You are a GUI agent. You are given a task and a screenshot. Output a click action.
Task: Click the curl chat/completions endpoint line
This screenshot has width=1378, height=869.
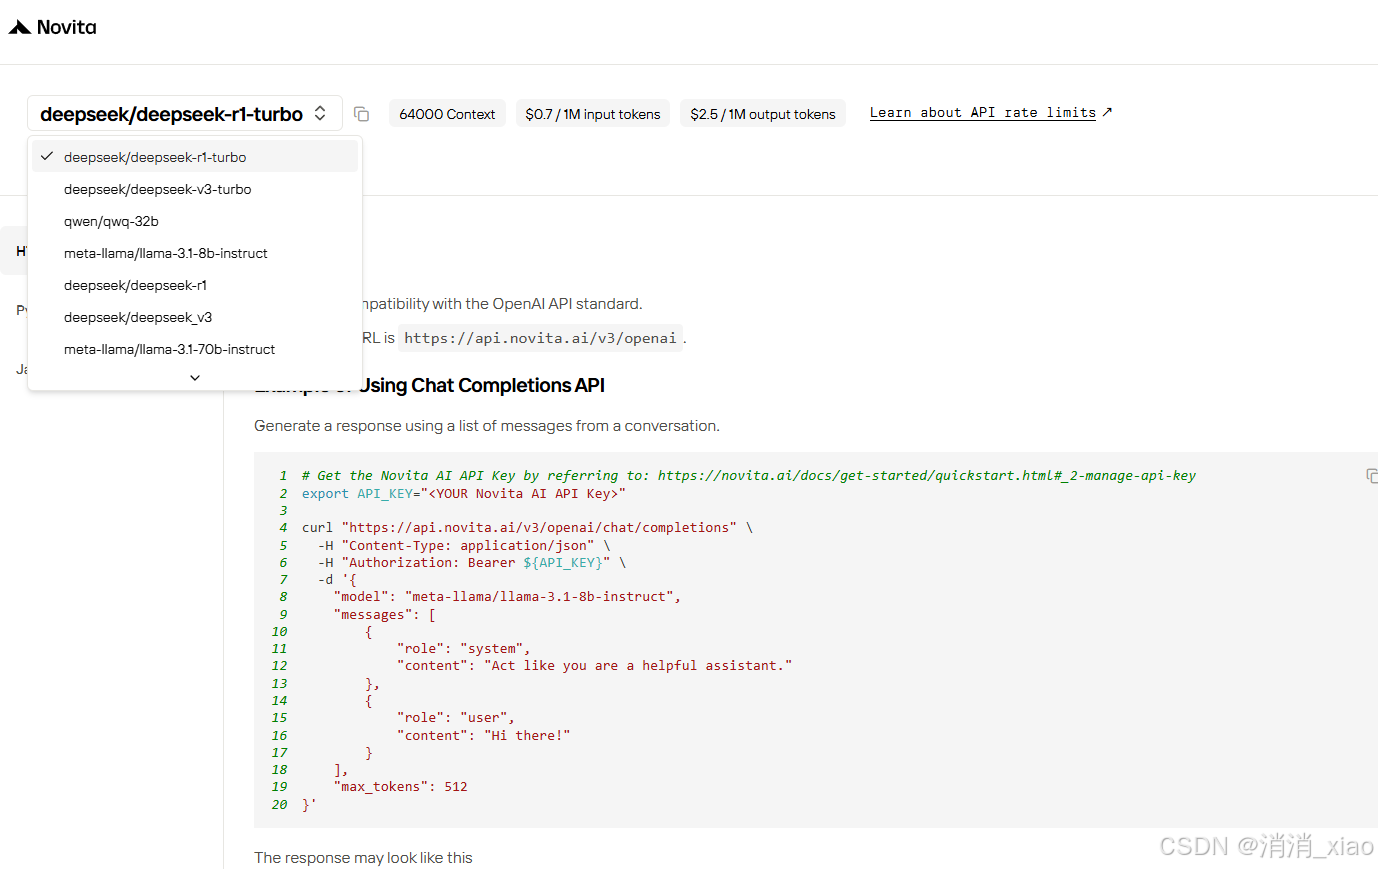point(527,528)
